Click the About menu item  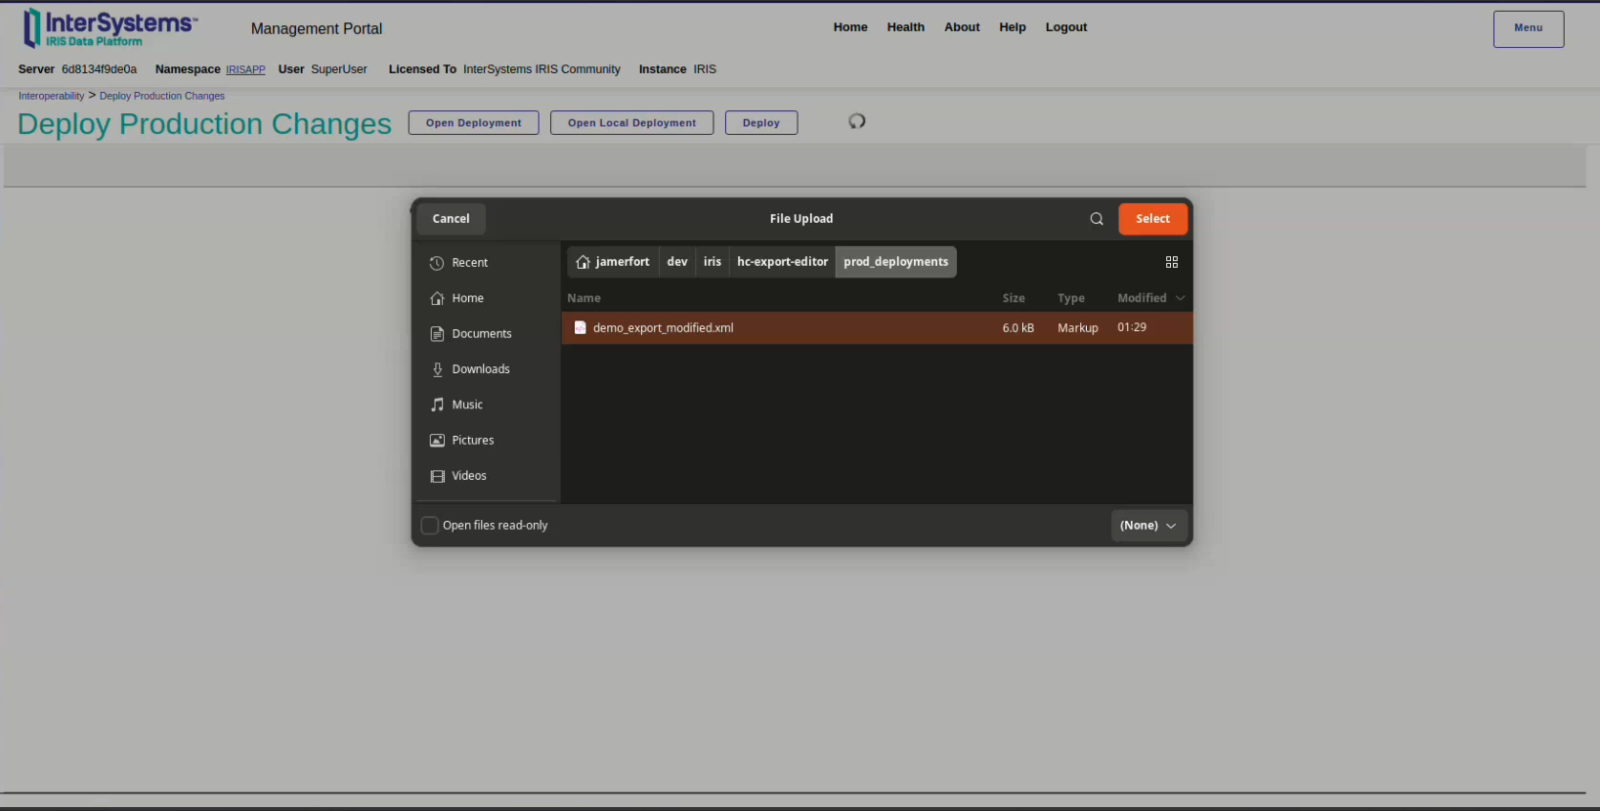pos(961,27)
